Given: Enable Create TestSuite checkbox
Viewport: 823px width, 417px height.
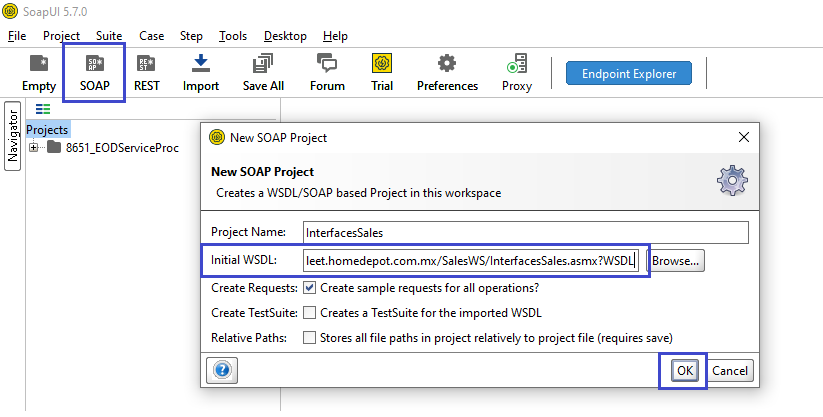Looking at the screenshot, I should 310,312.
